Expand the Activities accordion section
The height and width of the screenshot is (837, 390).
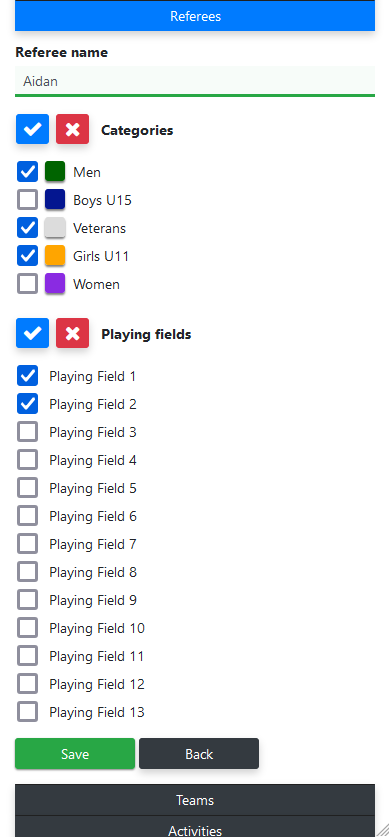[195, 827]
